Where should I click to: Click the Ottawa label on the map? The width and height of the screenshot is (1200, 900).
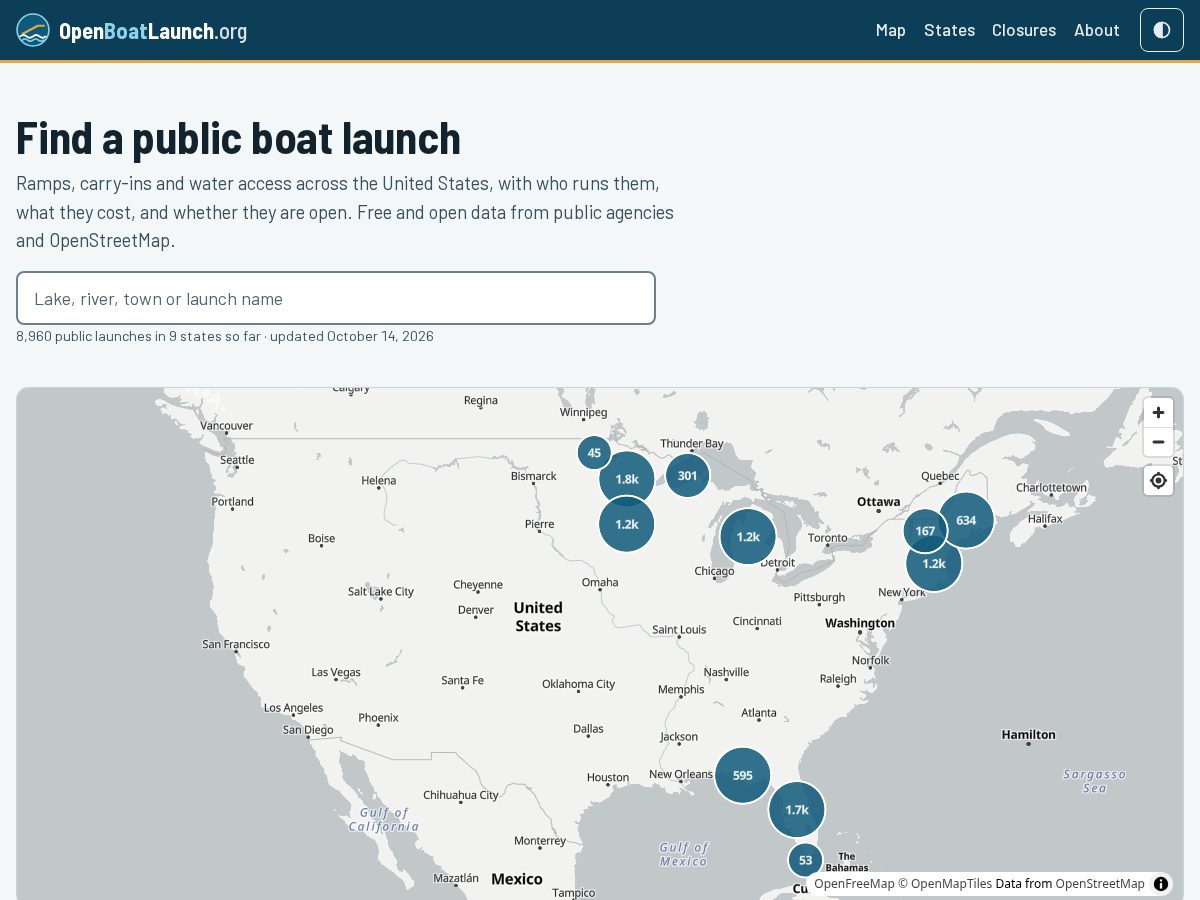point(878,502)
